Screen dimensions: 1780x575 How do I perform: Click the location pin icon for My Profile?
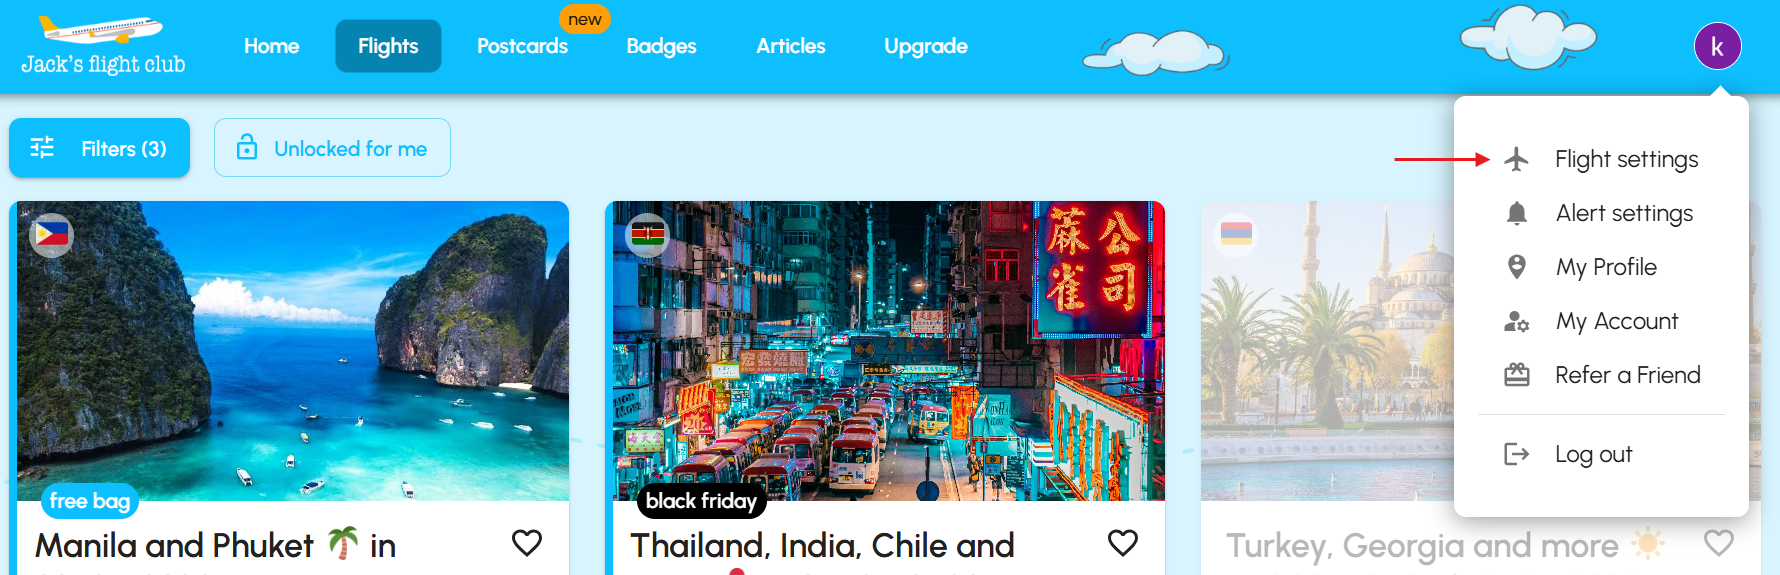[1517, 267]
